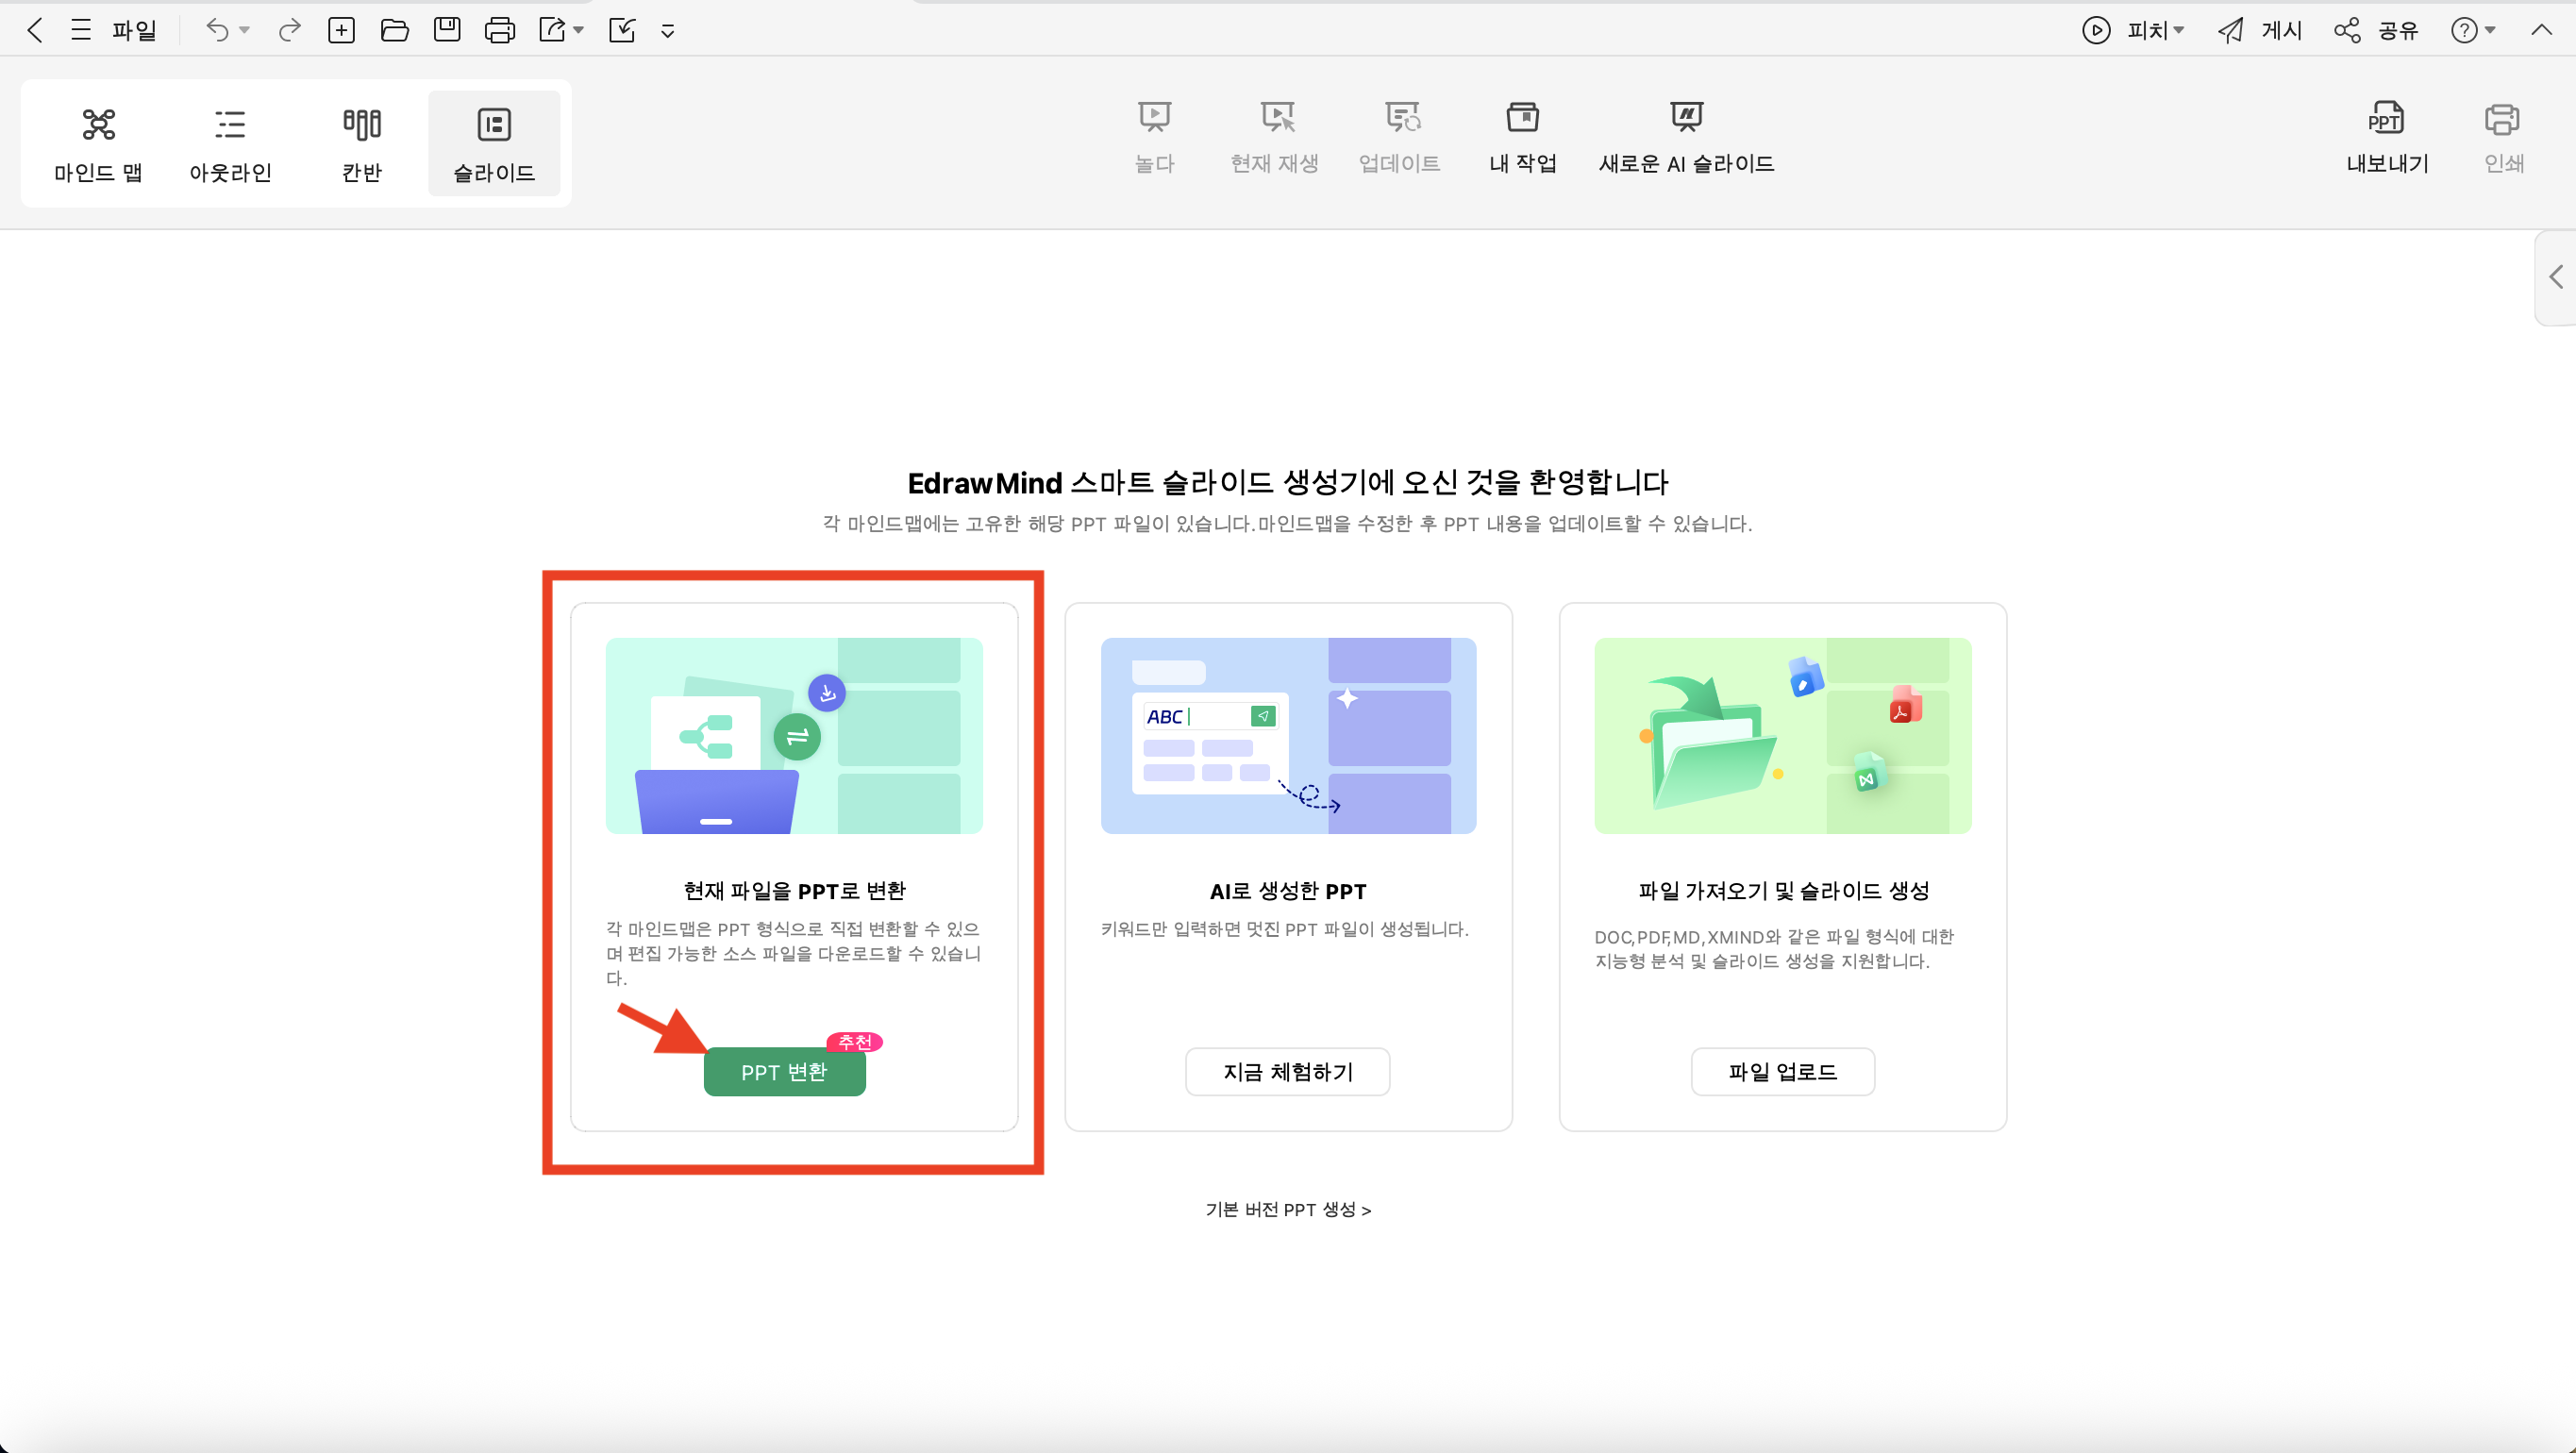Click the 게시 paper plane button
This screenshot has height=1453, width=2576.
coord(2260,30)
